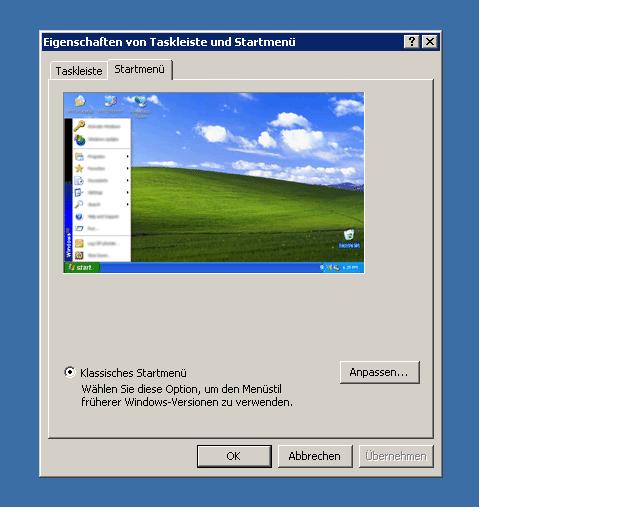This screenshot has height=512, width=640.
Task: Confirm the dialog with OK
Action: point(234,456)
